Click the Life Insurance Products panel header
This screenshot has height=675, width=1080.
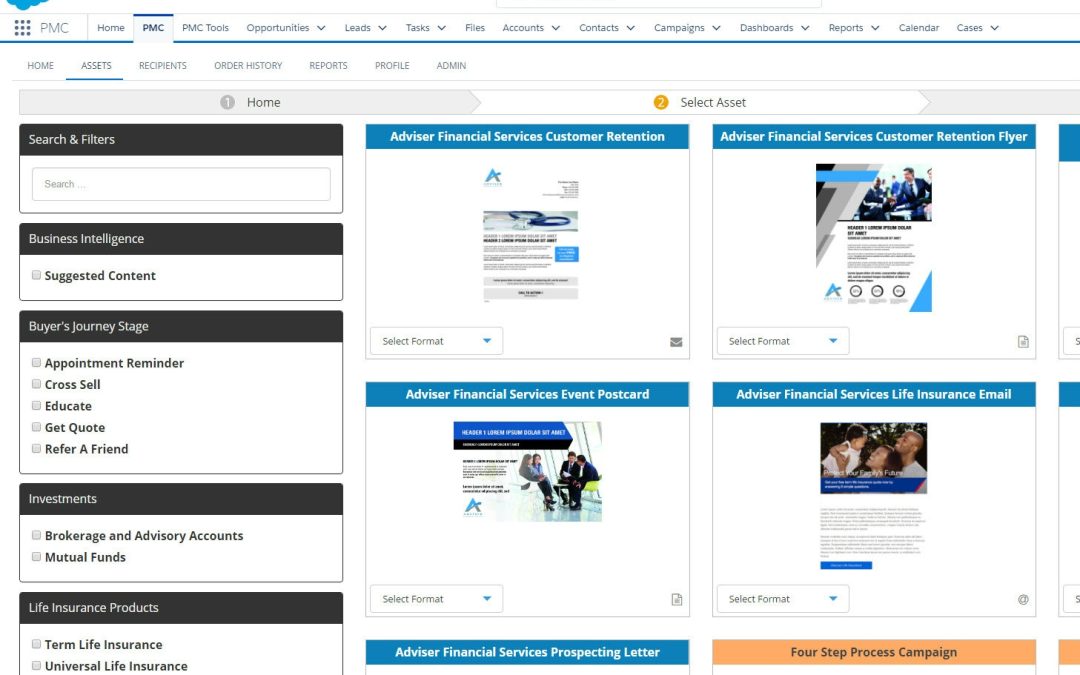[181, 608]
